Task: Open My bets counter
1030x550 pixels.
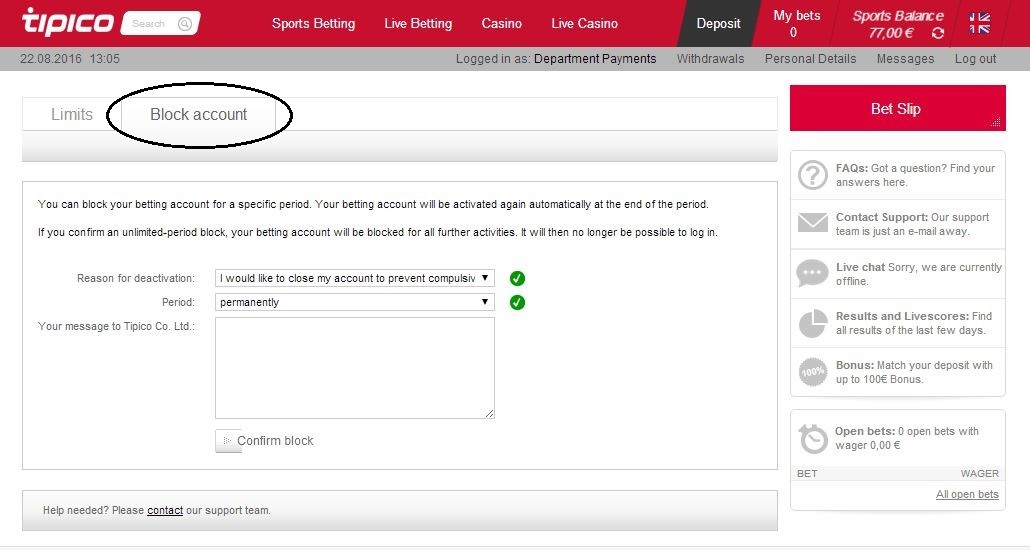Action: point(796,24)
